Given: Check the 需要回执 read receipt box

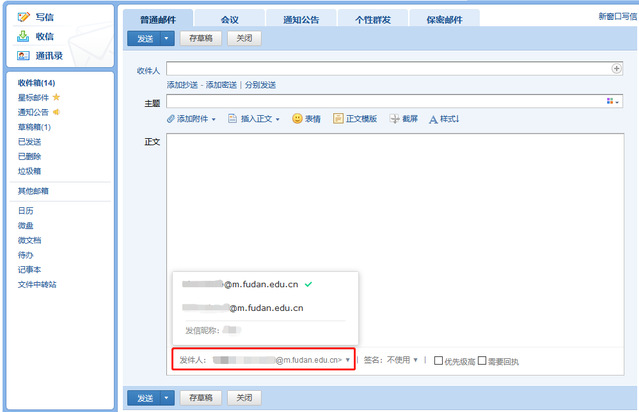Looking at the screenshot, I should pyautogui.click(x=482, y=360).
